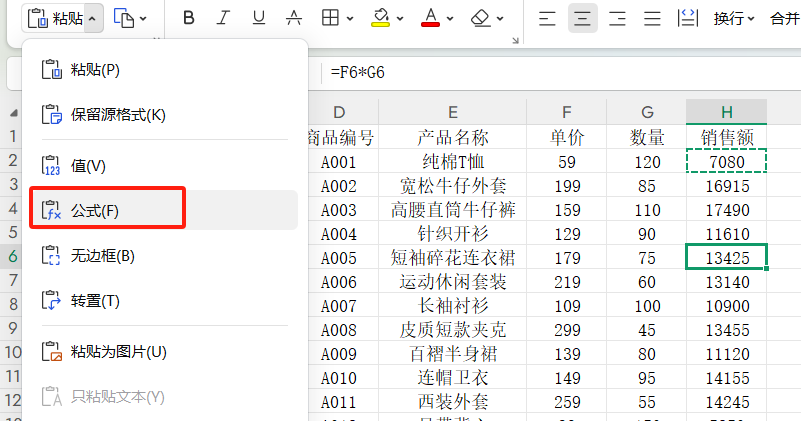Click the eraser clear format icon
Image resolution: width=801 pixels, height=421 pixels.
pos(480,18)
